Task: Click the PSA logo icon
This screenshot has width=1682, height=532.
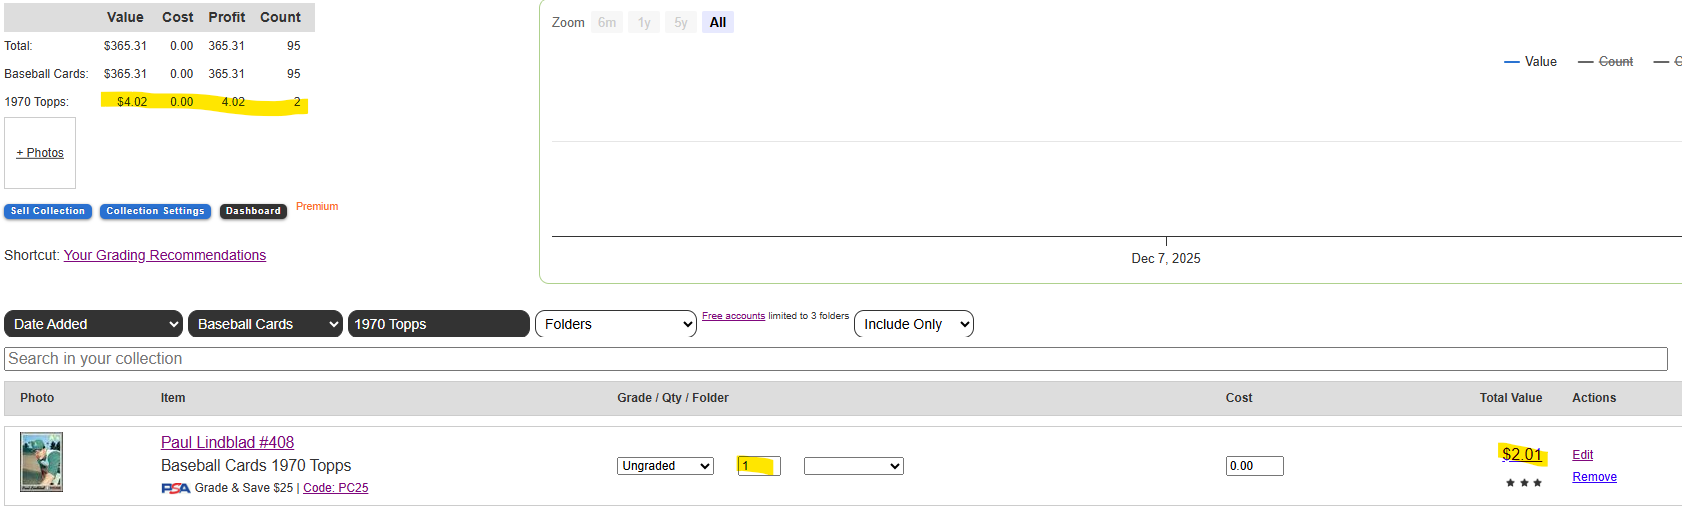Action: point(175,488)
